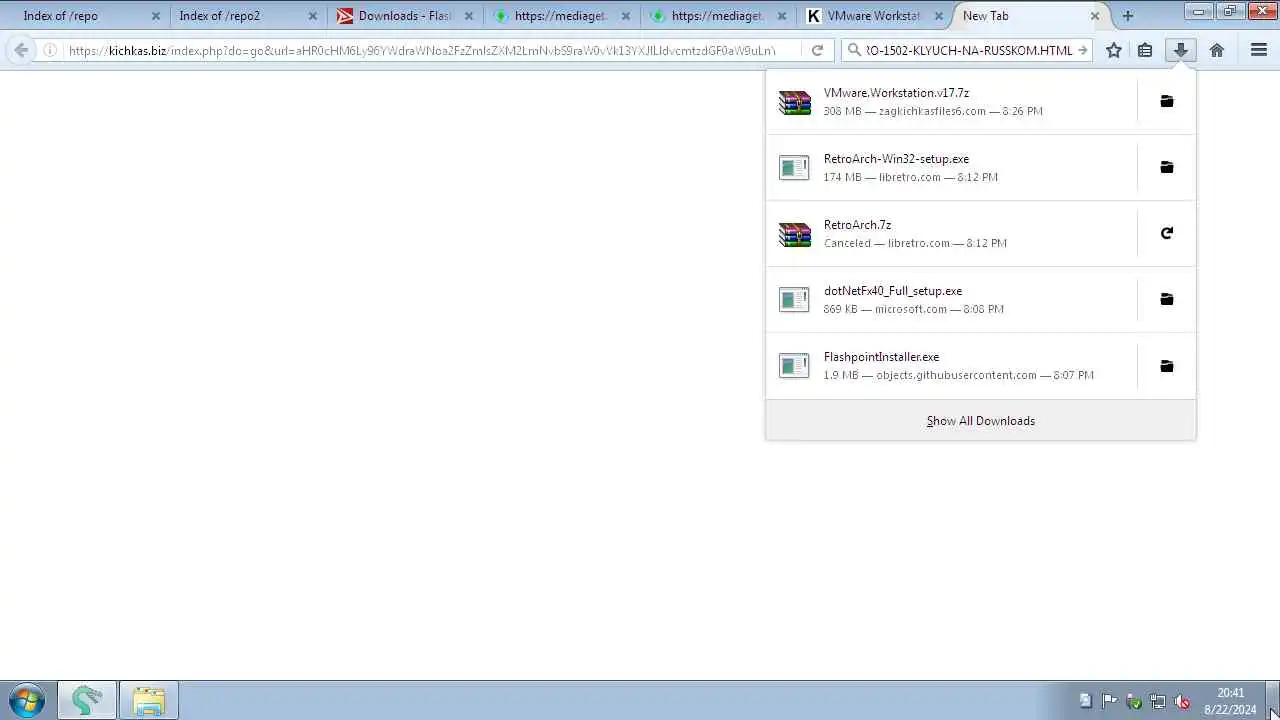Screen dimensions: 1280x720
Task: Open the hamburger menu
Action: [x=1259, y=50]
